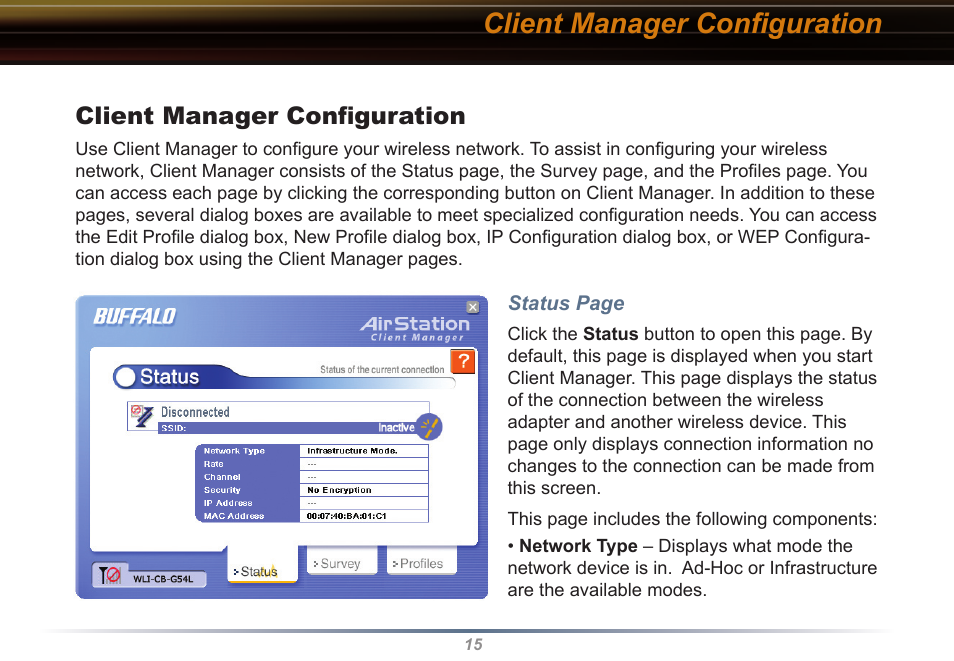Viewport: 954px width, 661px height.
Task: Click the bold Client Manager Configuration heading
Action: [x=270, y=116]
